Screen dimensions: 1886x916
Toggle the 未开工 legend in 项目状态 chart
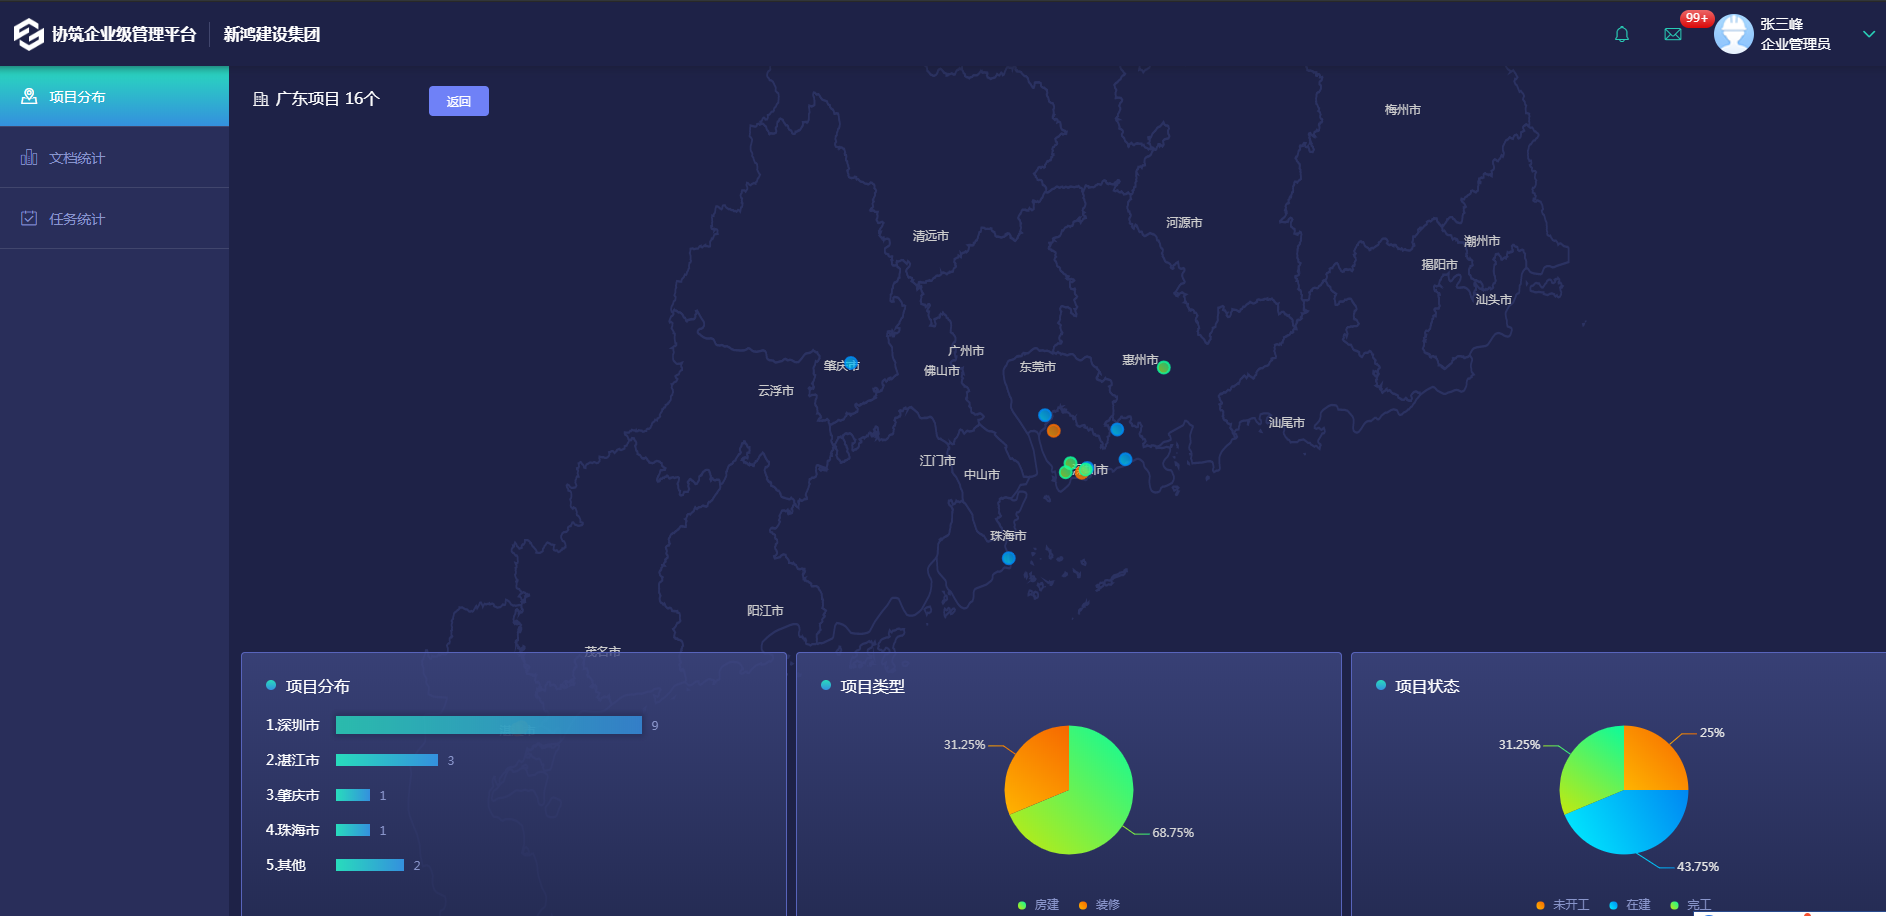click(1562, 905)
